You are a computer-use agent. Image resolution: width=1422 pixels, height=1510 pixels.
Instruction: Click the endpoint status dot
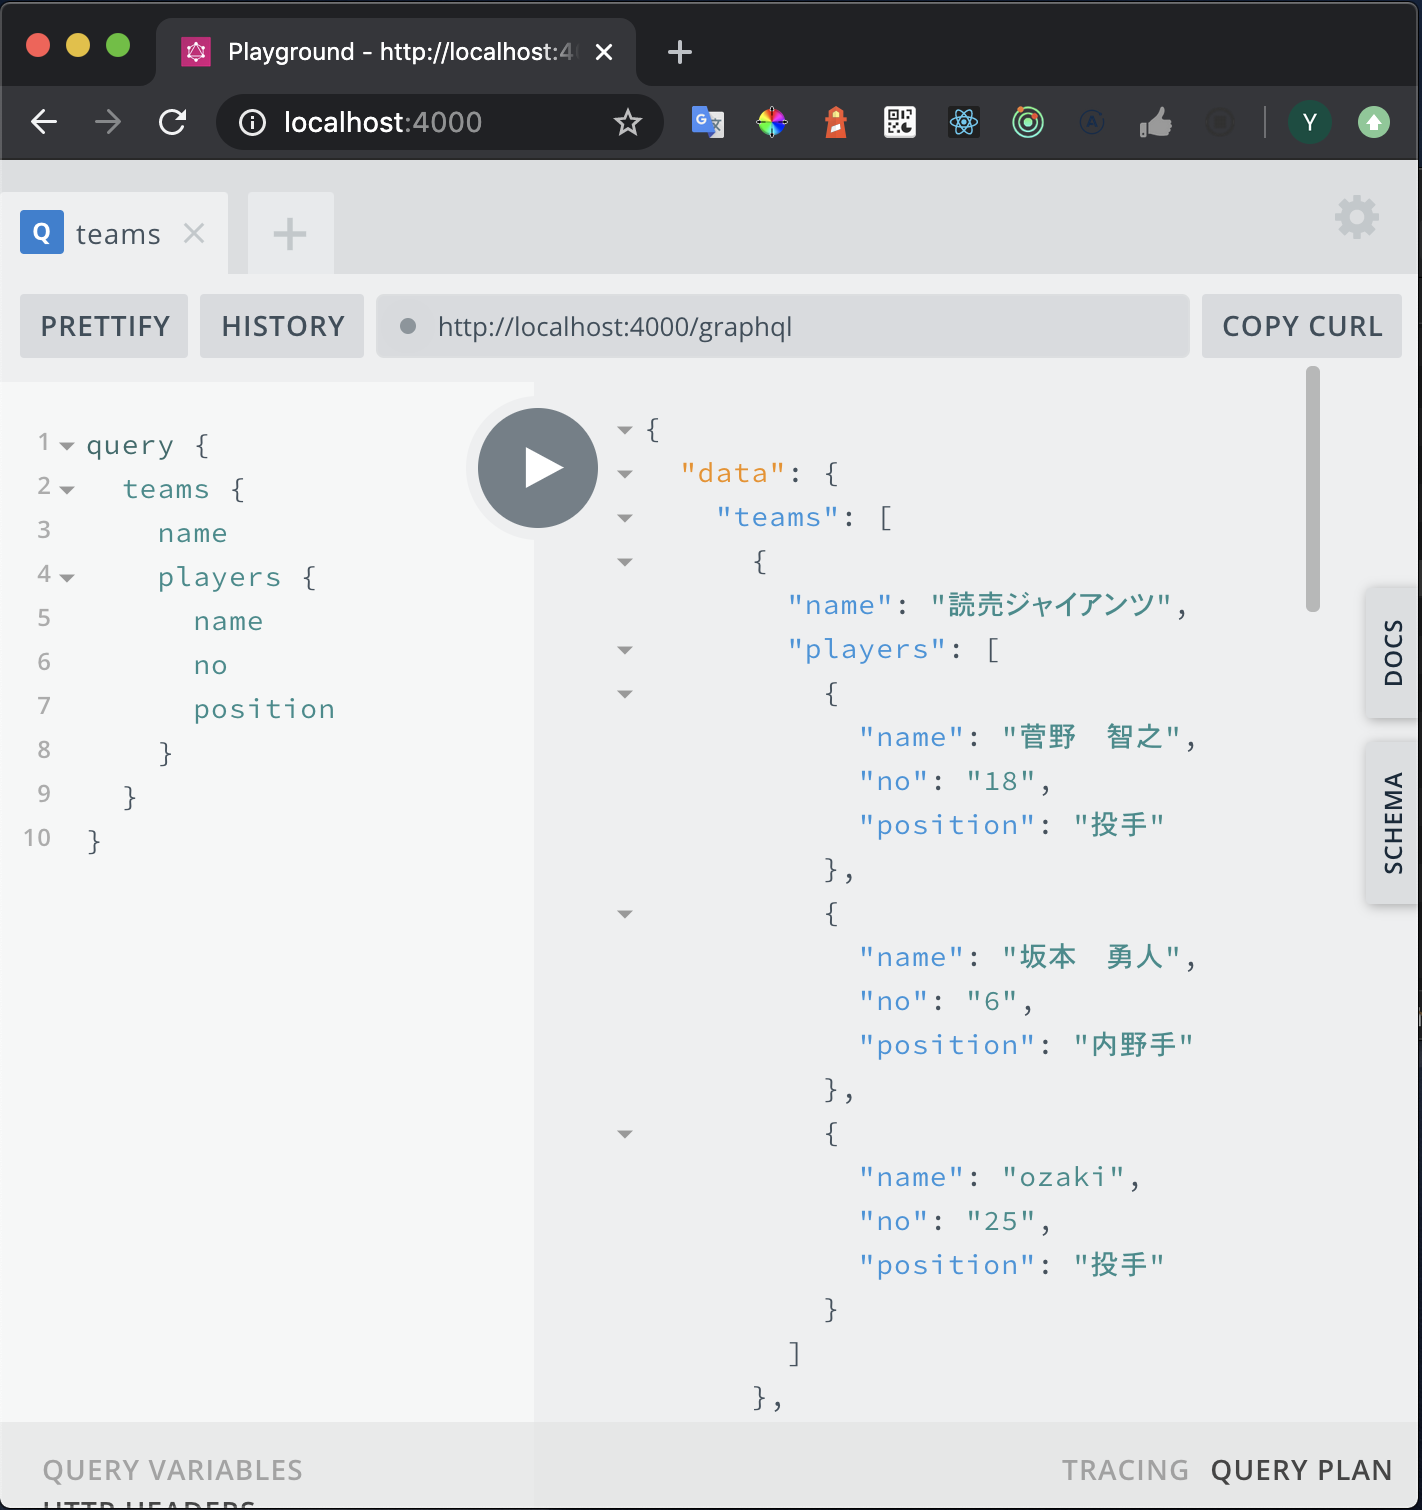pos(408,326)
